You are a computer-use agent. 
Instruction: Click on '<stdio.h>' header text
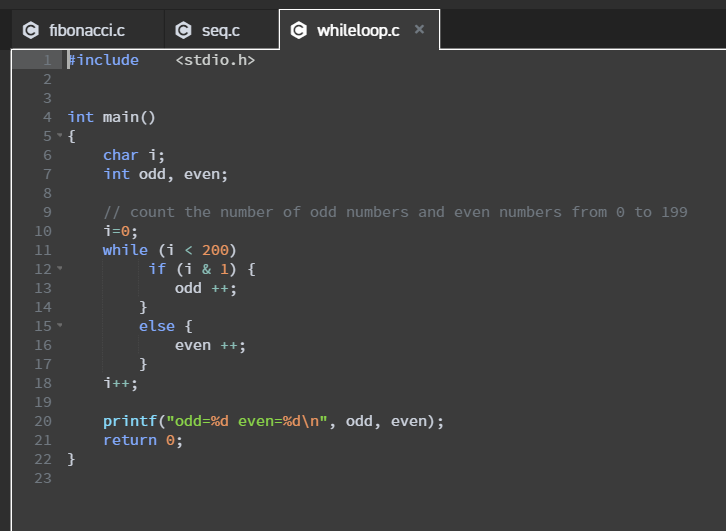click(215, 60)
